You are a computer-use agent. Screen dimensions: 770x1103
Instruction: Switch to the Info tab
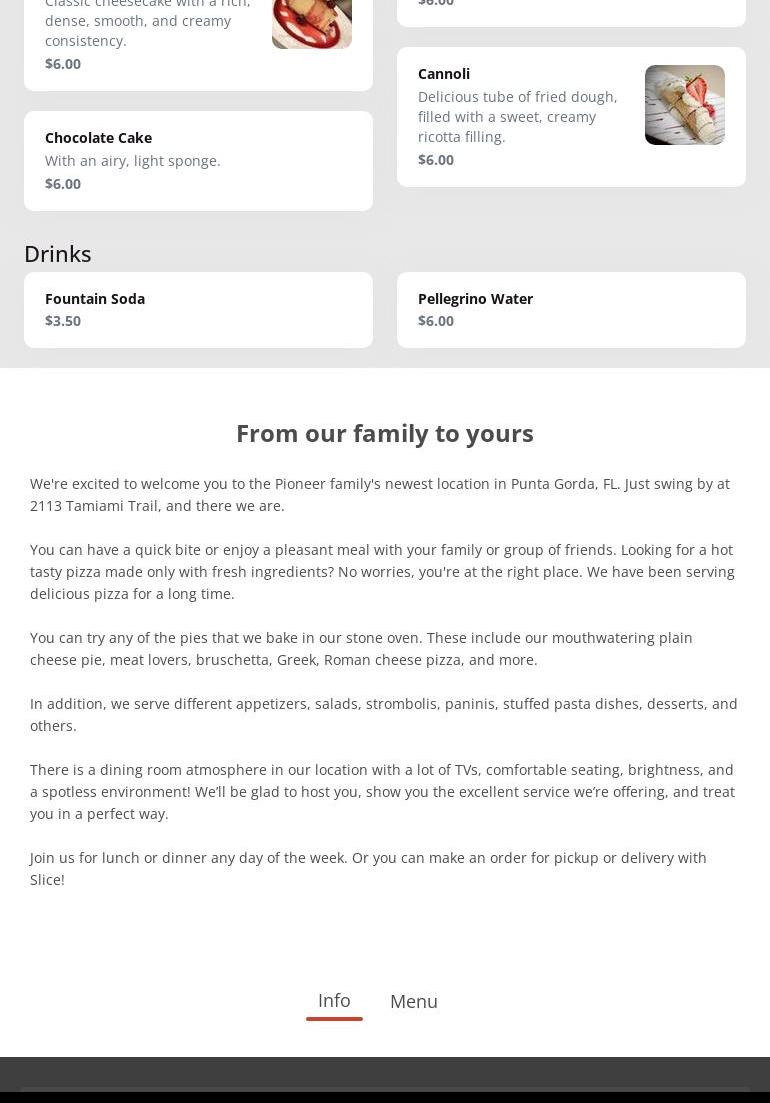(334, 1001)
